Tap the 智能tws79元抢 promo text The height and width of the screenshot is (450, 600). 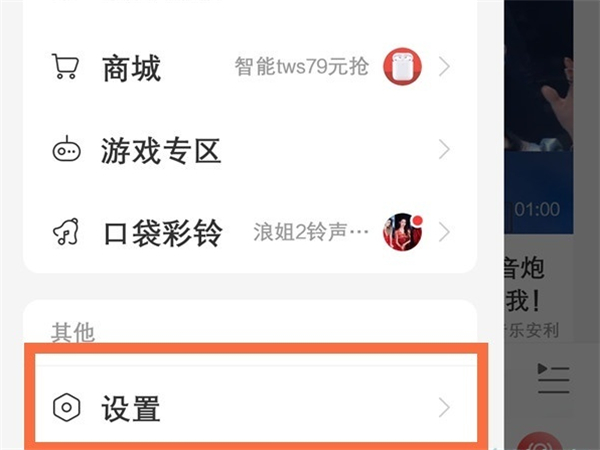pos(302,67)
